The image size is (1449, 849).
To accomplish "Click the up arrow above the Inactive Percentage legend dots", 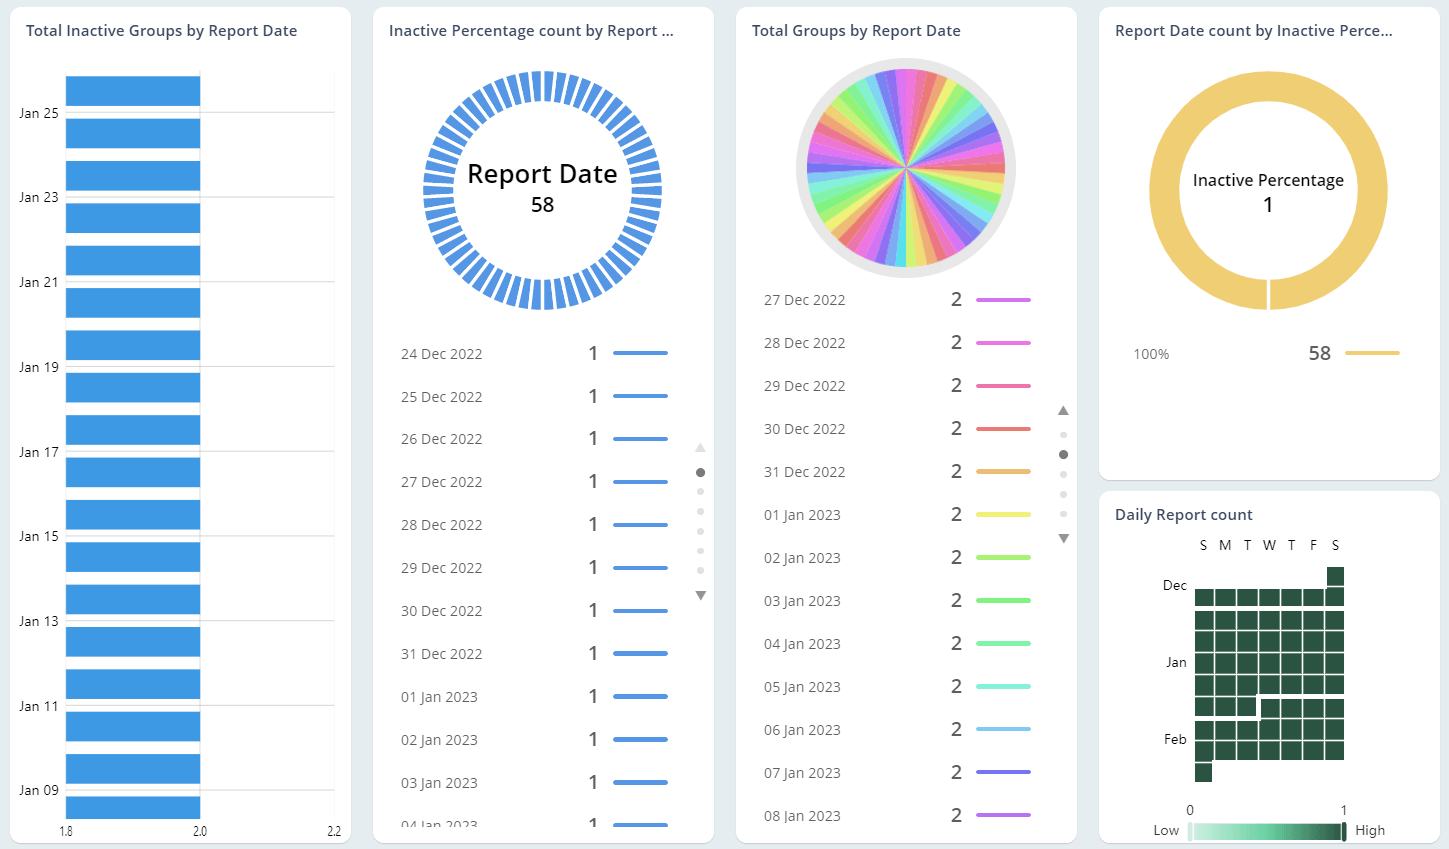I will [x=701, y=447].
